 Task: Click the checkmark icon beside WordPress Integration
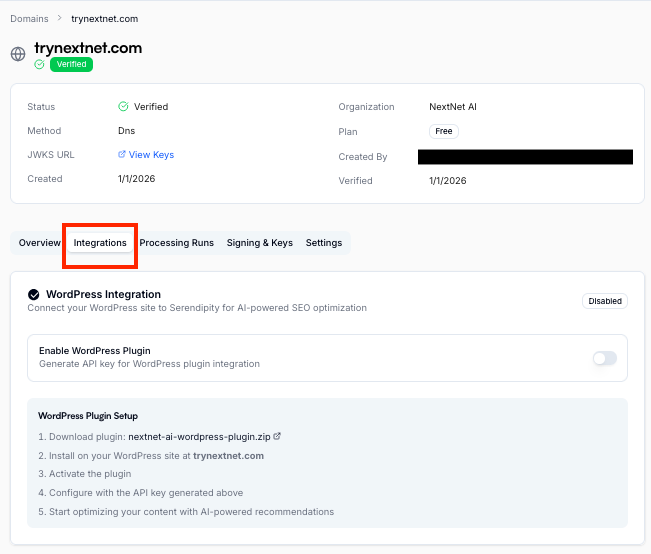click(34, 294)
